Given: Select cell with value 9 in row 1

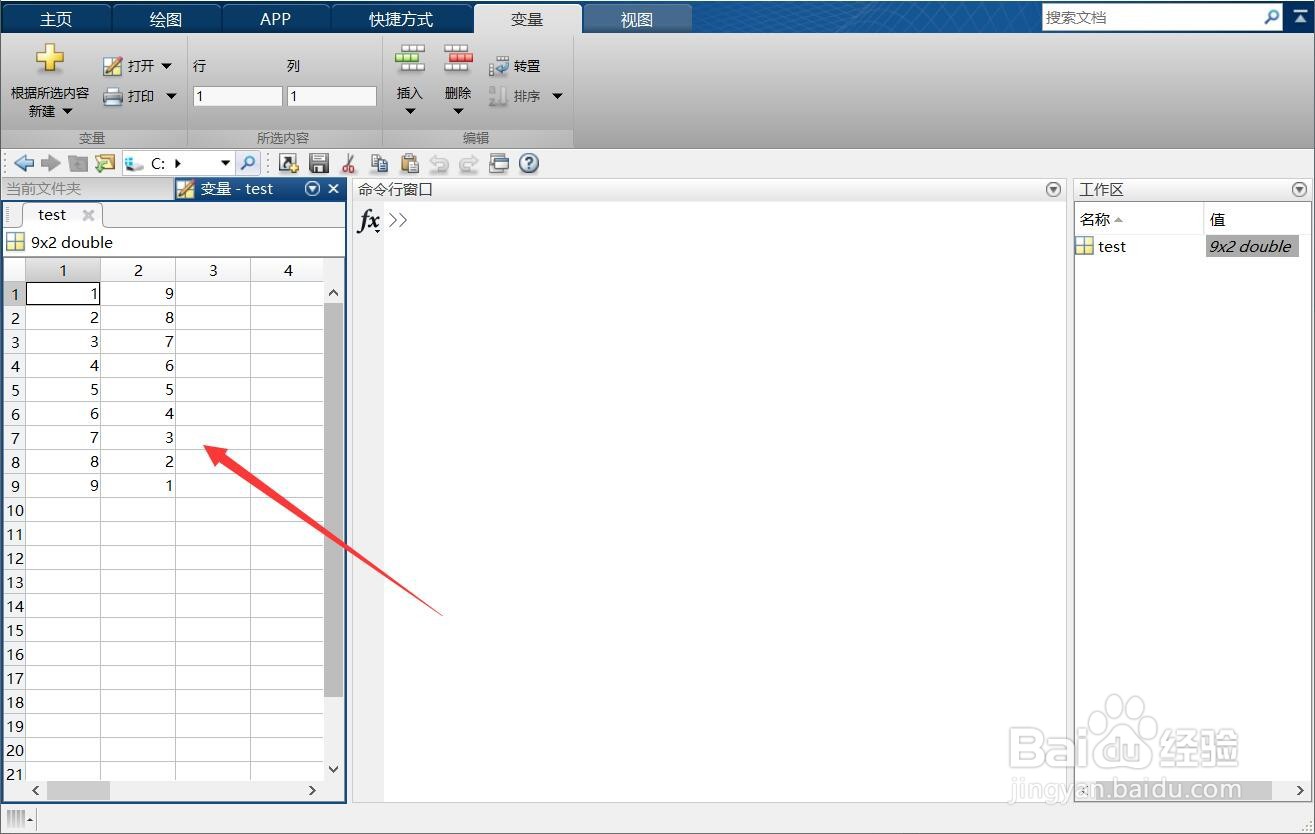Looking at the screenshot, I should [138, 293].
